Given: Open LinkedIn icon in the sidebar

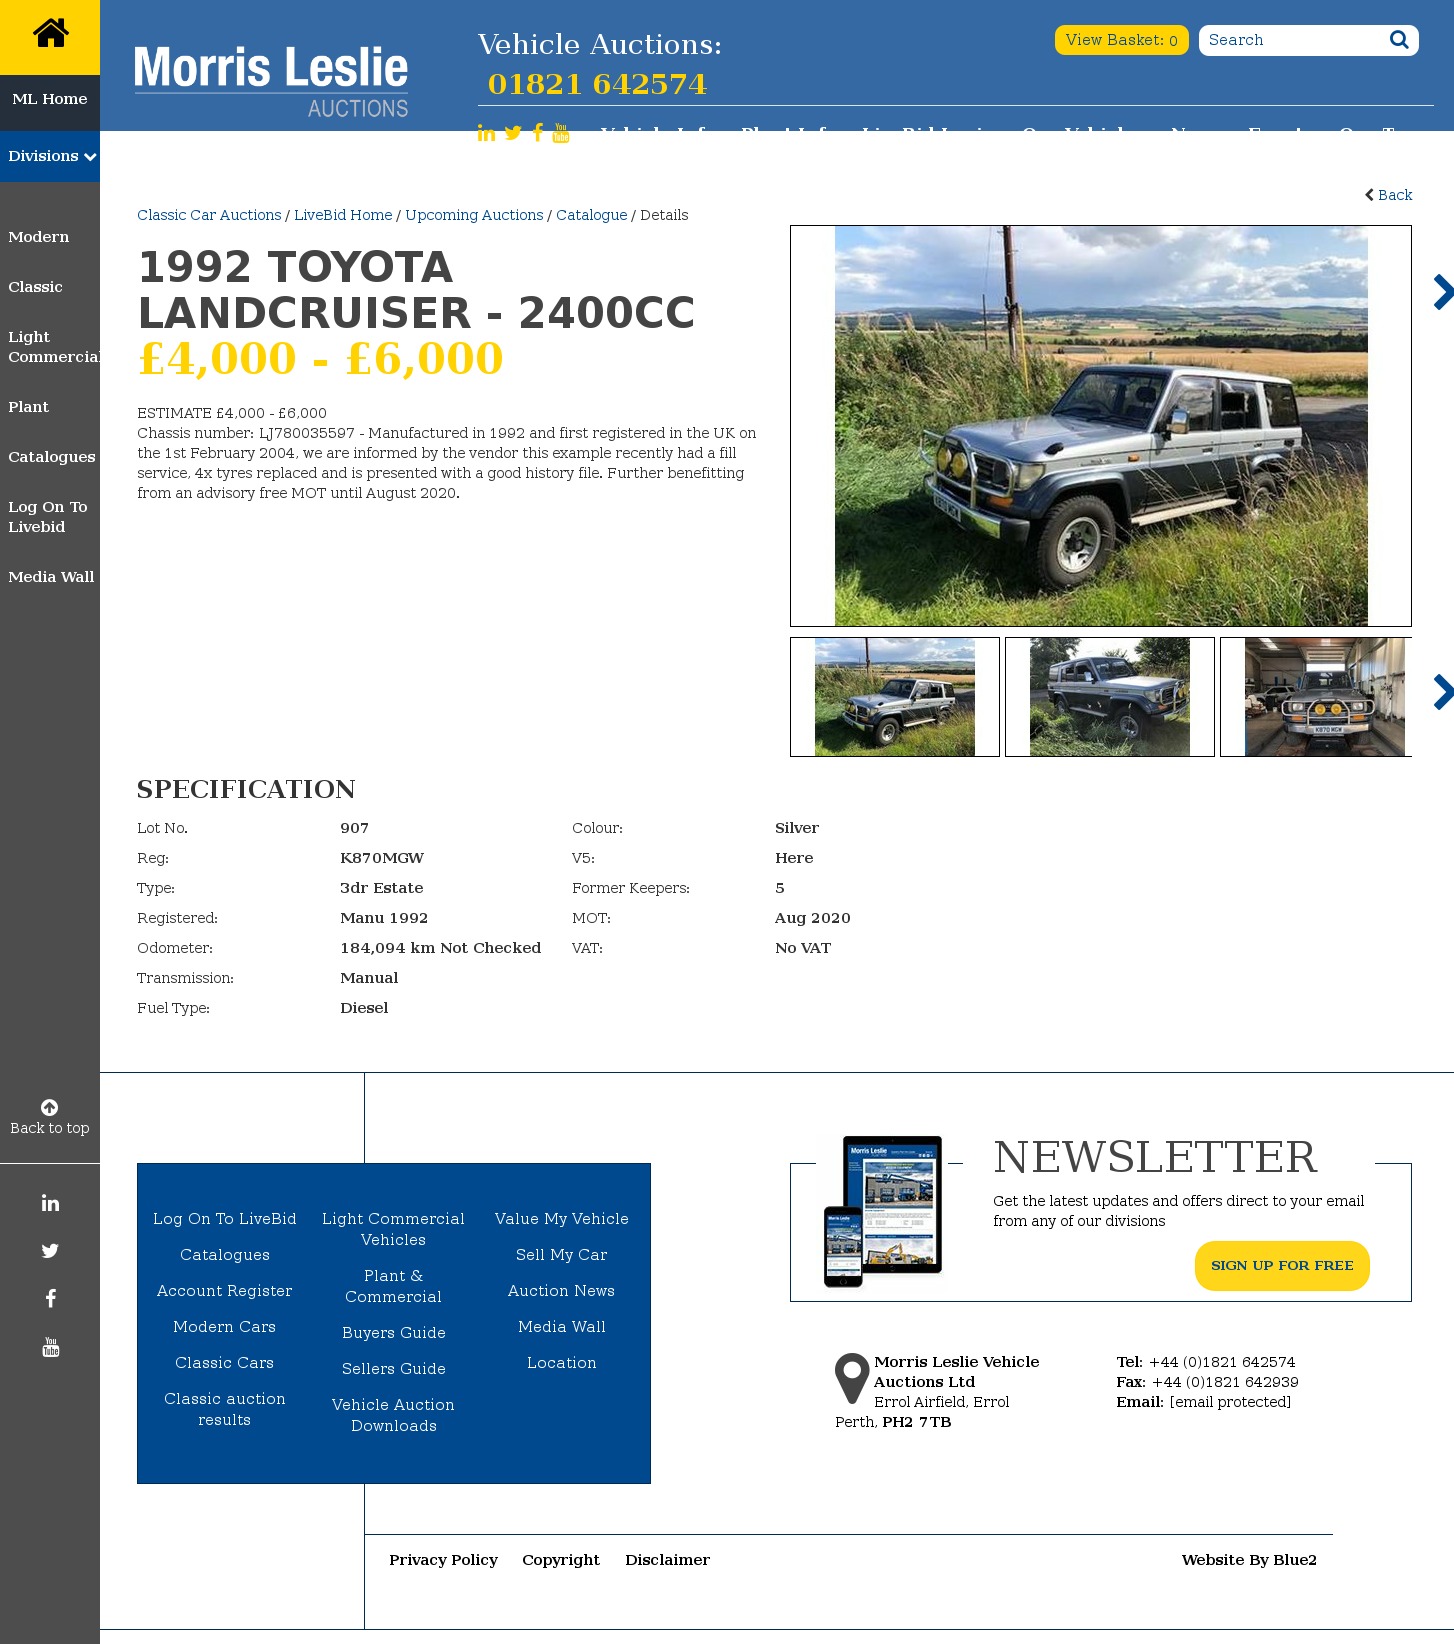Looking at the screenshot, I should tap(50, 1203).
